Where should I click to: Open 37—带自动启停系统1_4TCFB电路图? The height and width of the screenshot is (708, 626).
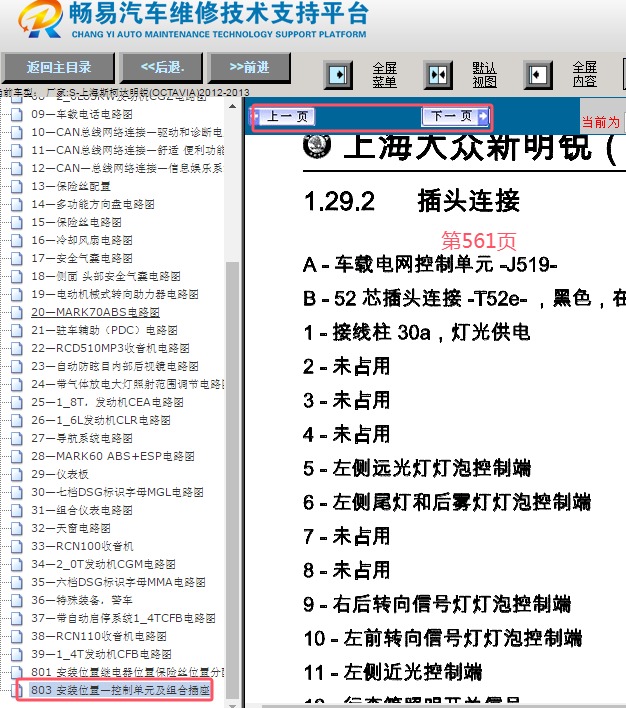123,618
